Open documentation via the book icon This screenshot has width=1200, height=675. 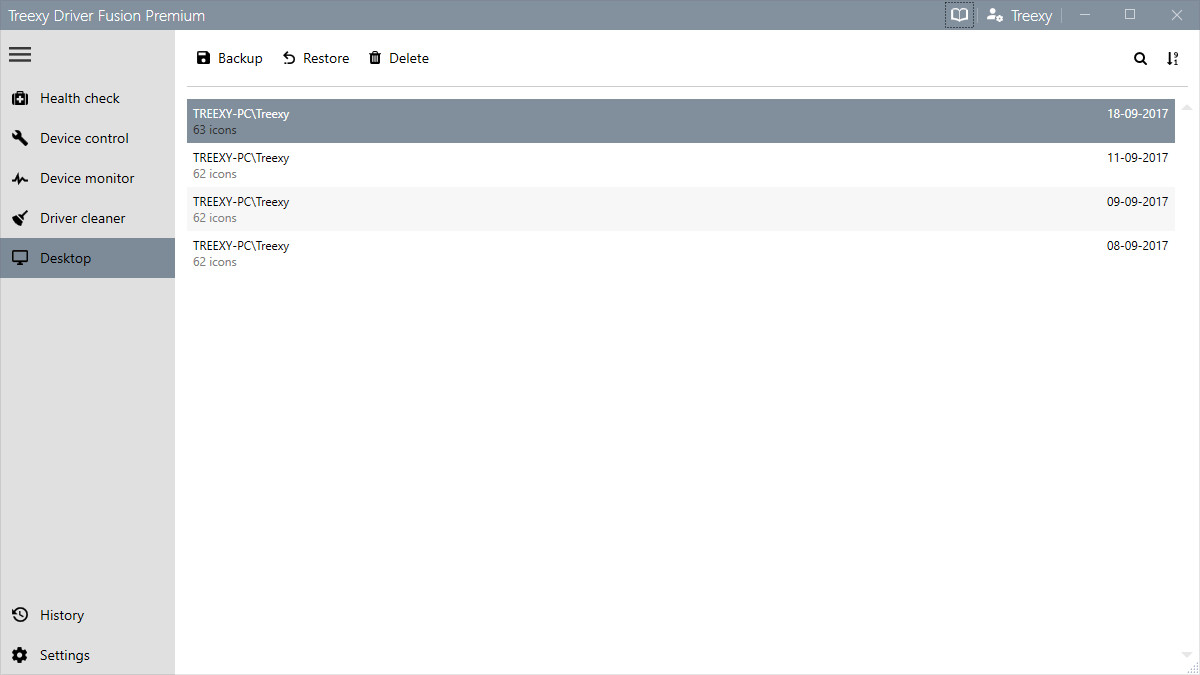coord(959,15)
